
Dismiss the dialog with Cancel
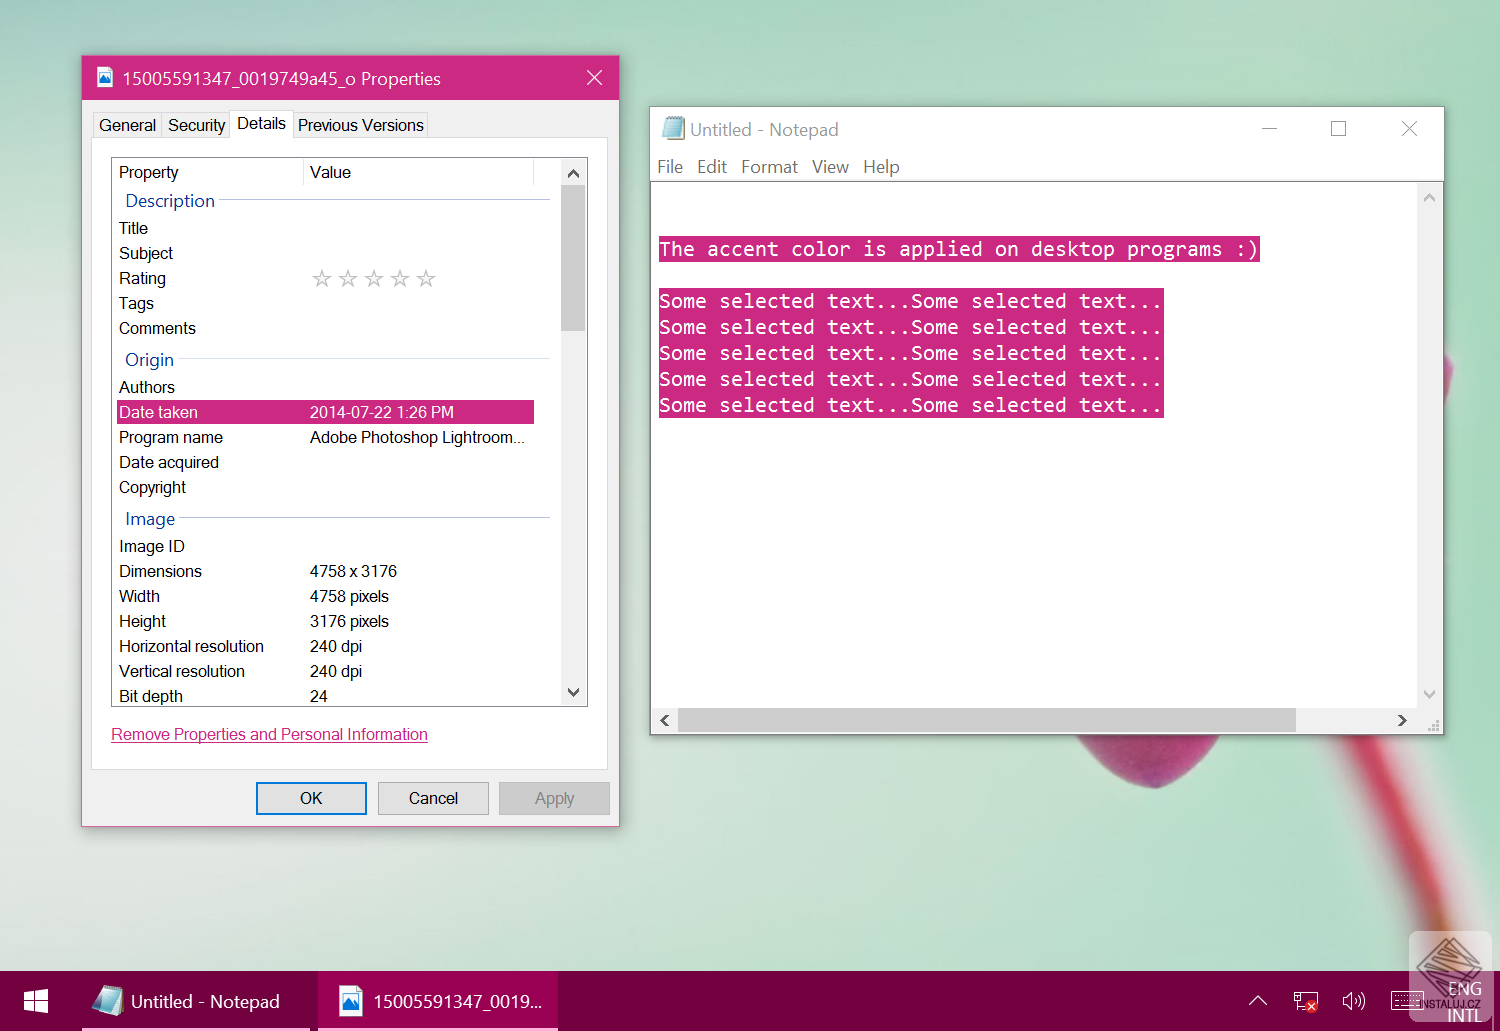point(433,798)
